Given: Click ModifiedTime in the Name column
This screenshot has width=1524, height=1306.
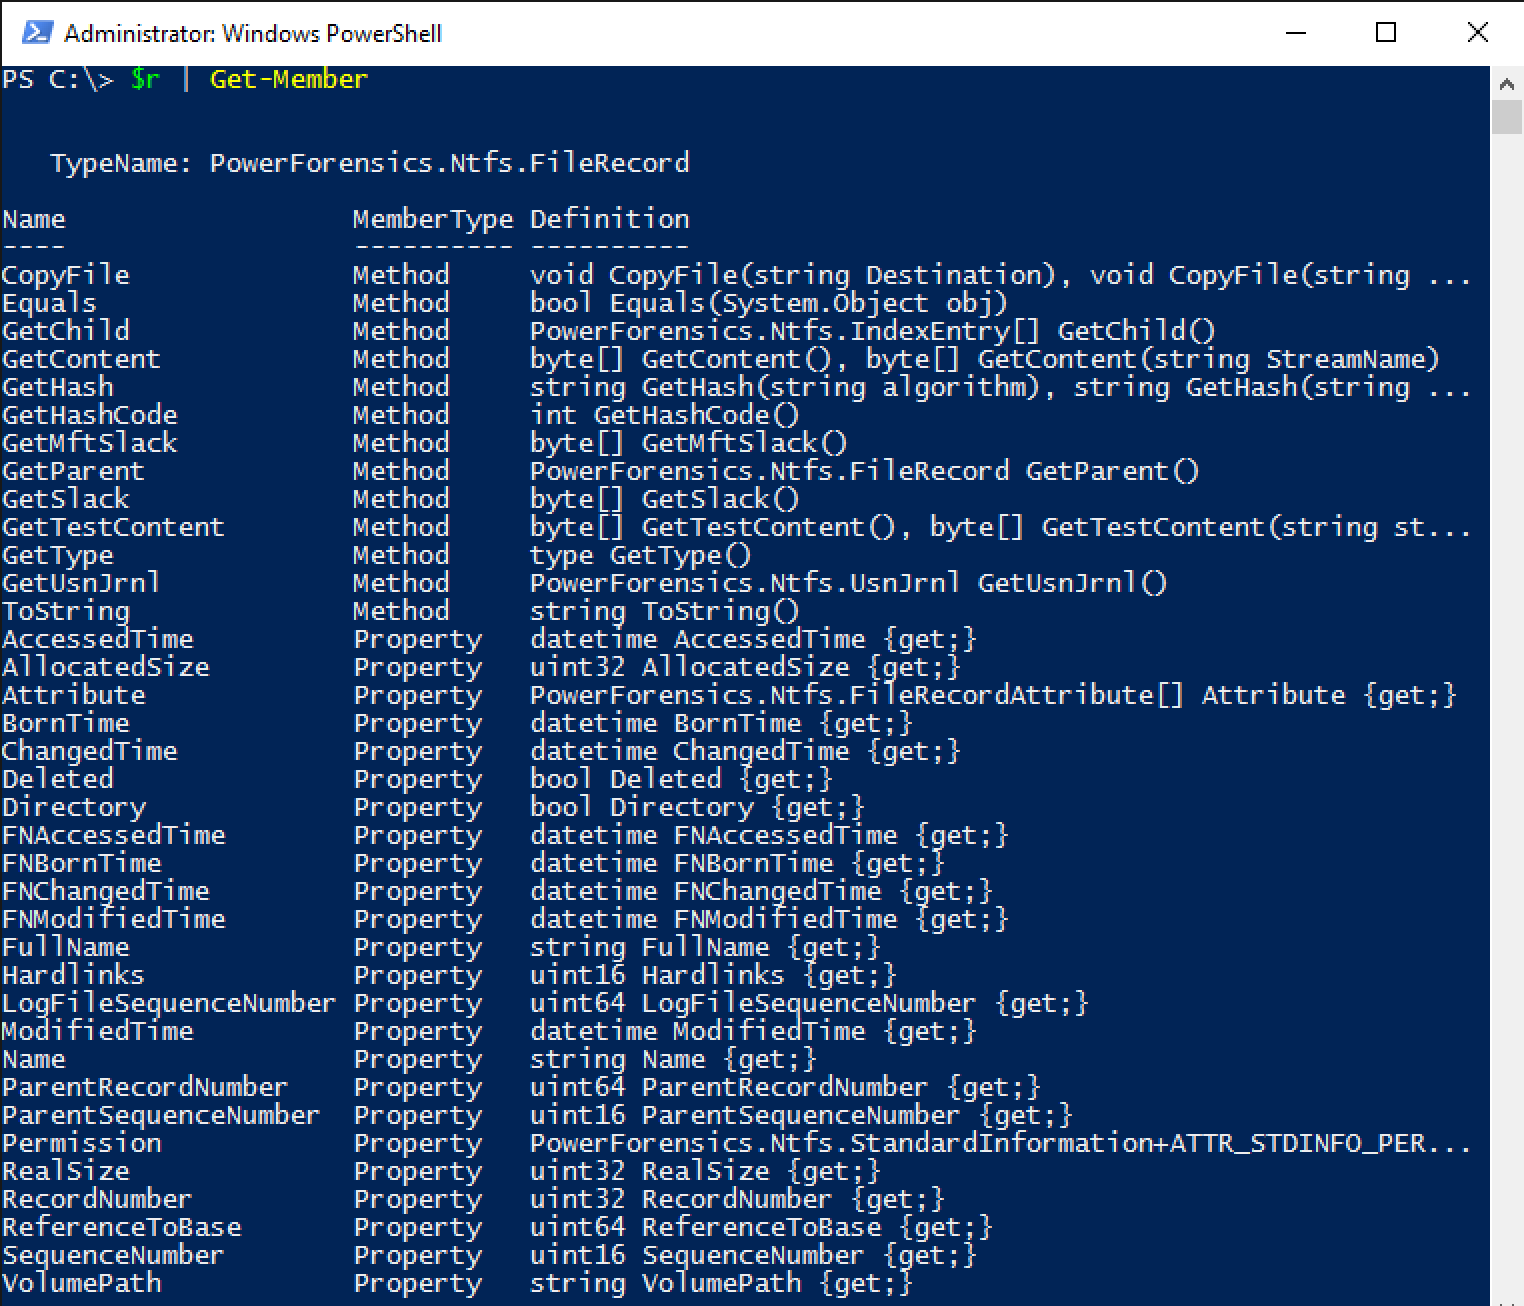Looking at the screenshot, I should pos(98,1031).
